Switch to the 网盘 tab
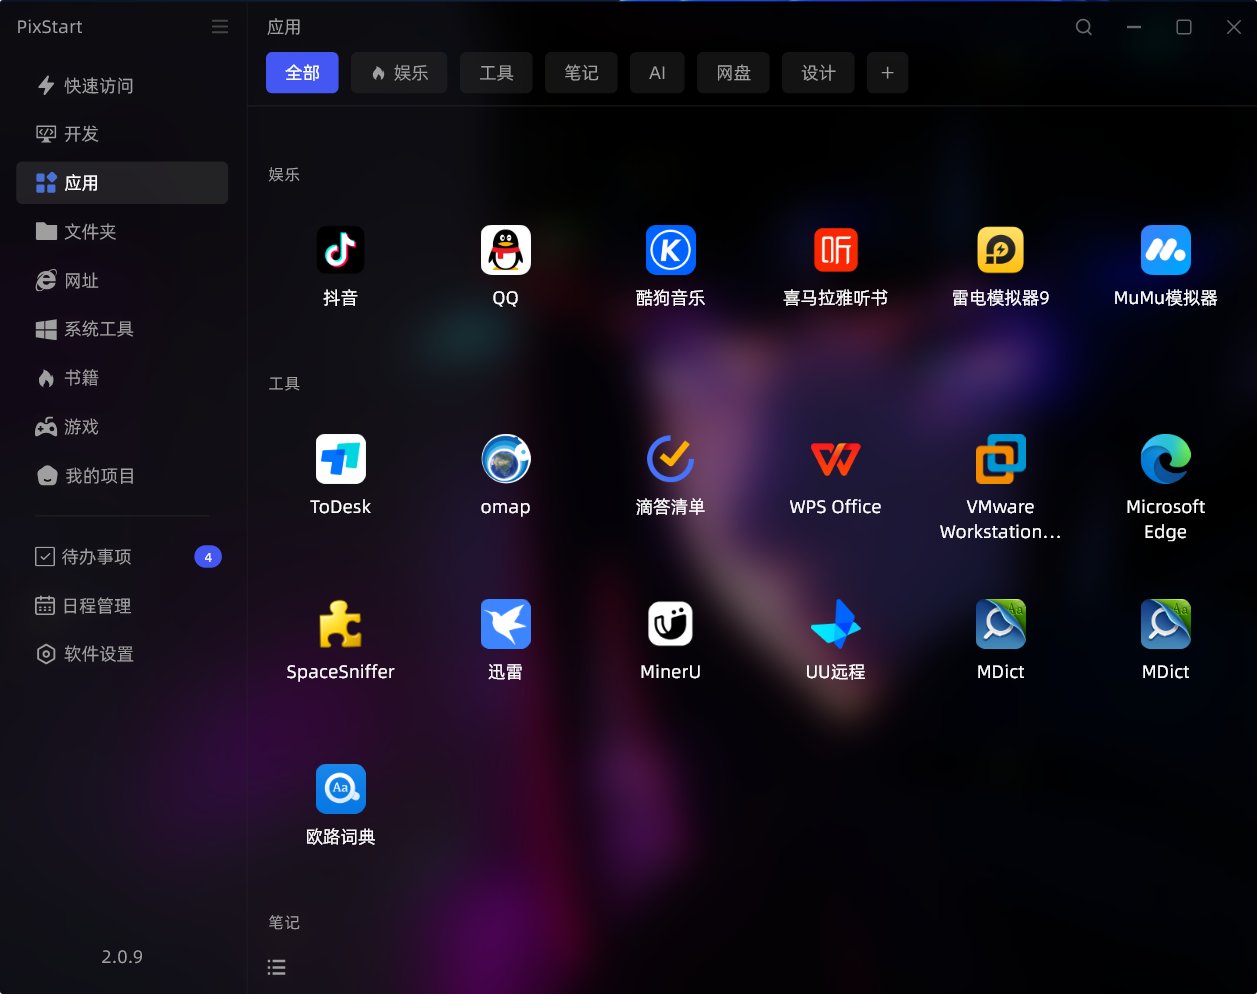Screen dimensions: 1257x994 pyautogui.click(x=733, y=73)
